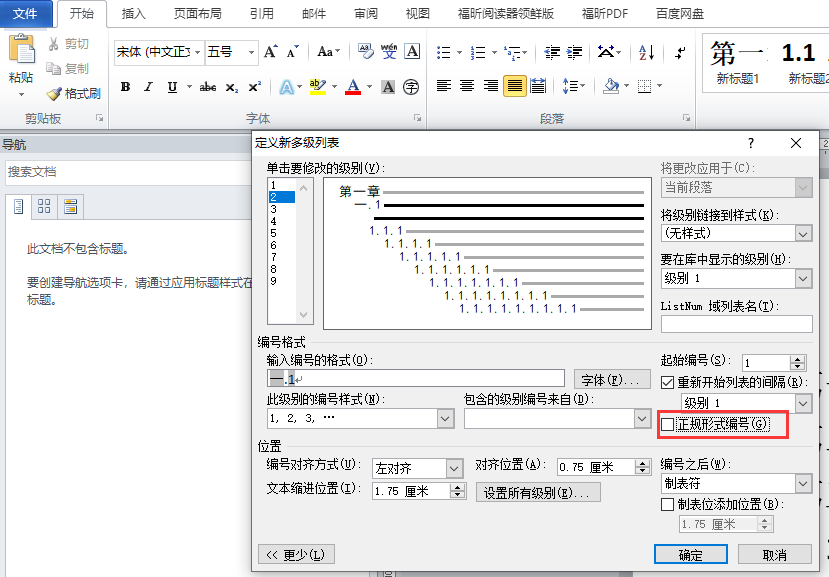
Task: Click 设置所有级别(E)... button
Action: 538,493
